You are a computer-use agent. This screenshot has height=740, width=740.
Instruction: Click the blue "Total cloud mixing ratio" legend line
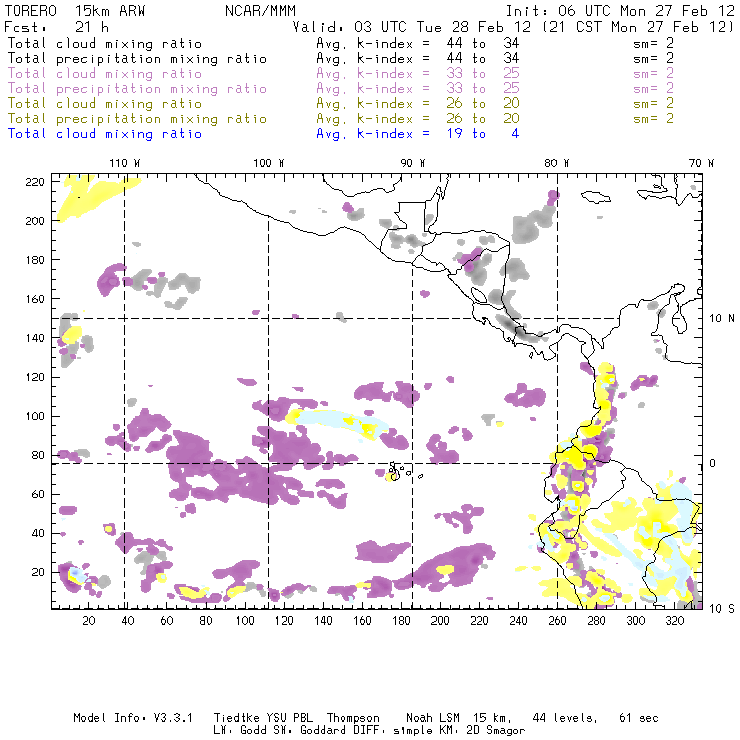point(105,134)
